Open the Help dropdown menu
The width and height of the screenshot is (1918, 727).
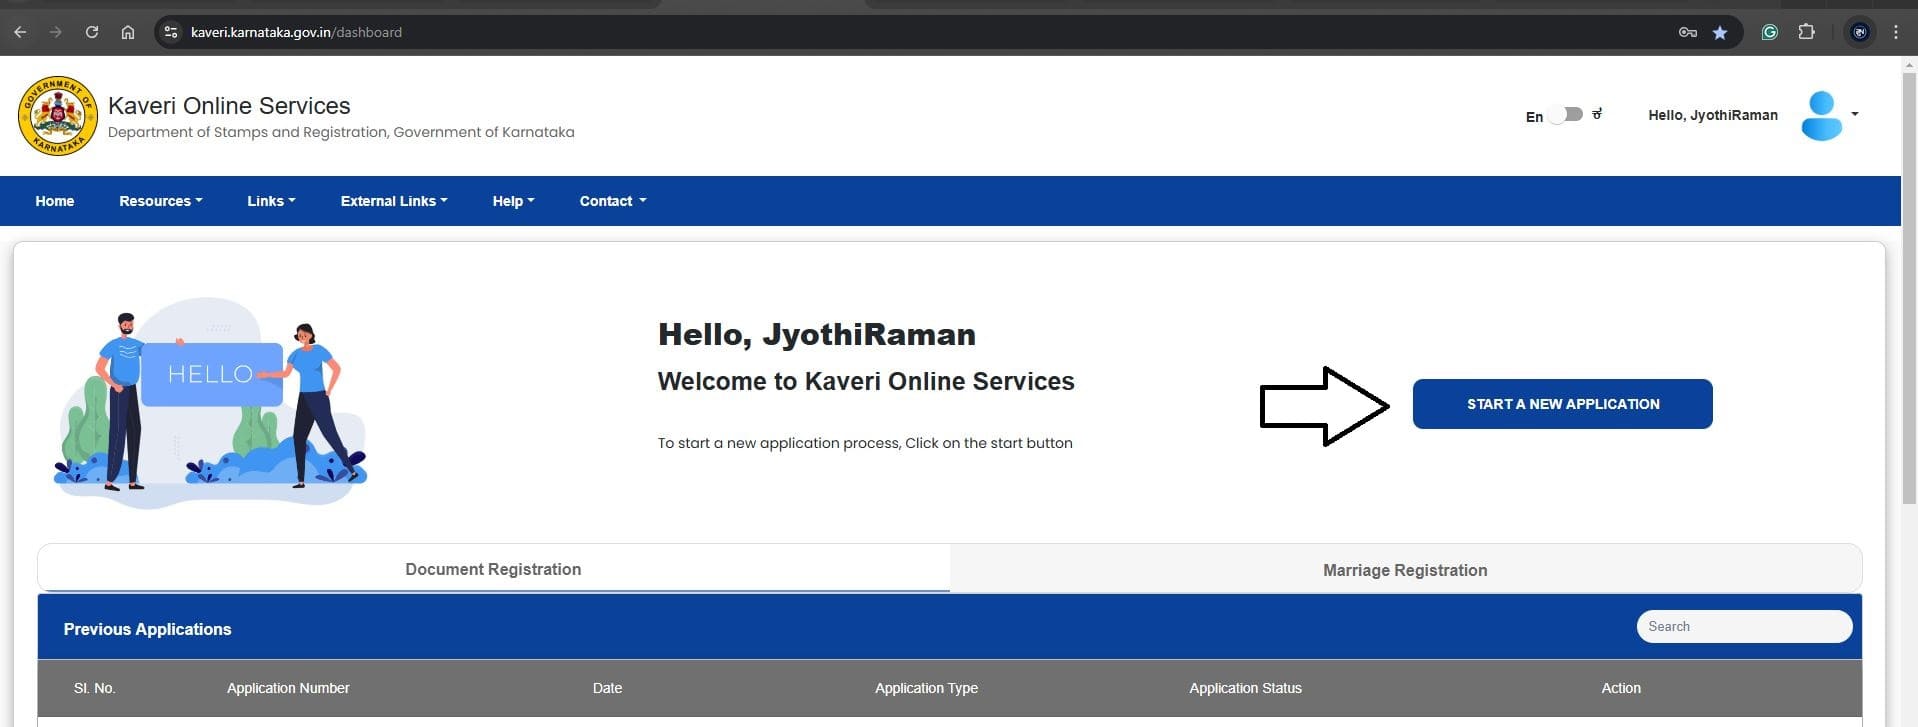(513, 201)
